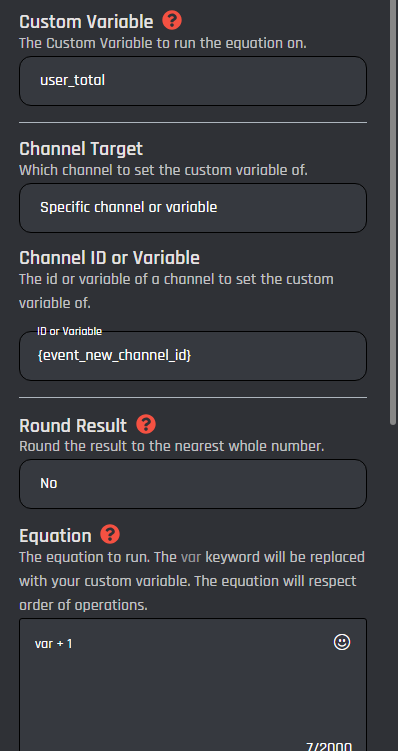Click the 'Channel ID or Variable' heading
Viewport: 398px width, 751px height.
pyautogui.click(x=109, y=258)
